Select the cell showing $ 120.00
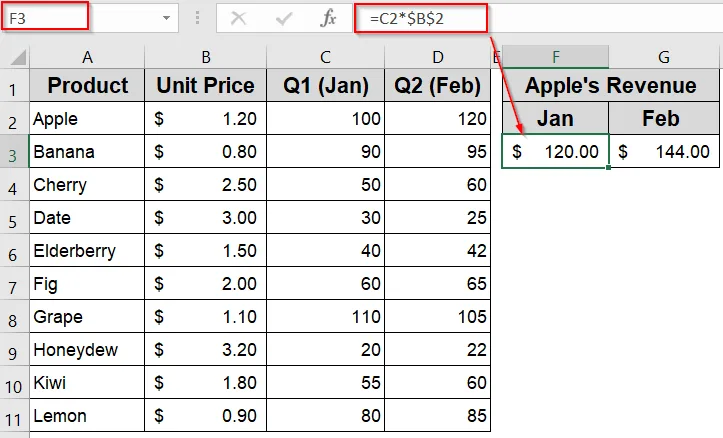Image resolution: width=723 pixels, height=438 pixels. [556, 152]
